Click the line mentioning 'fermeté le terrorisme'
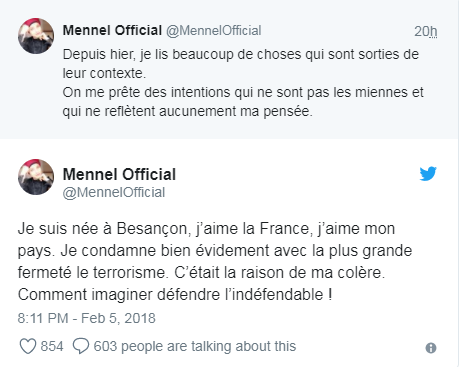The image size is (459, 367). [201, 273]
